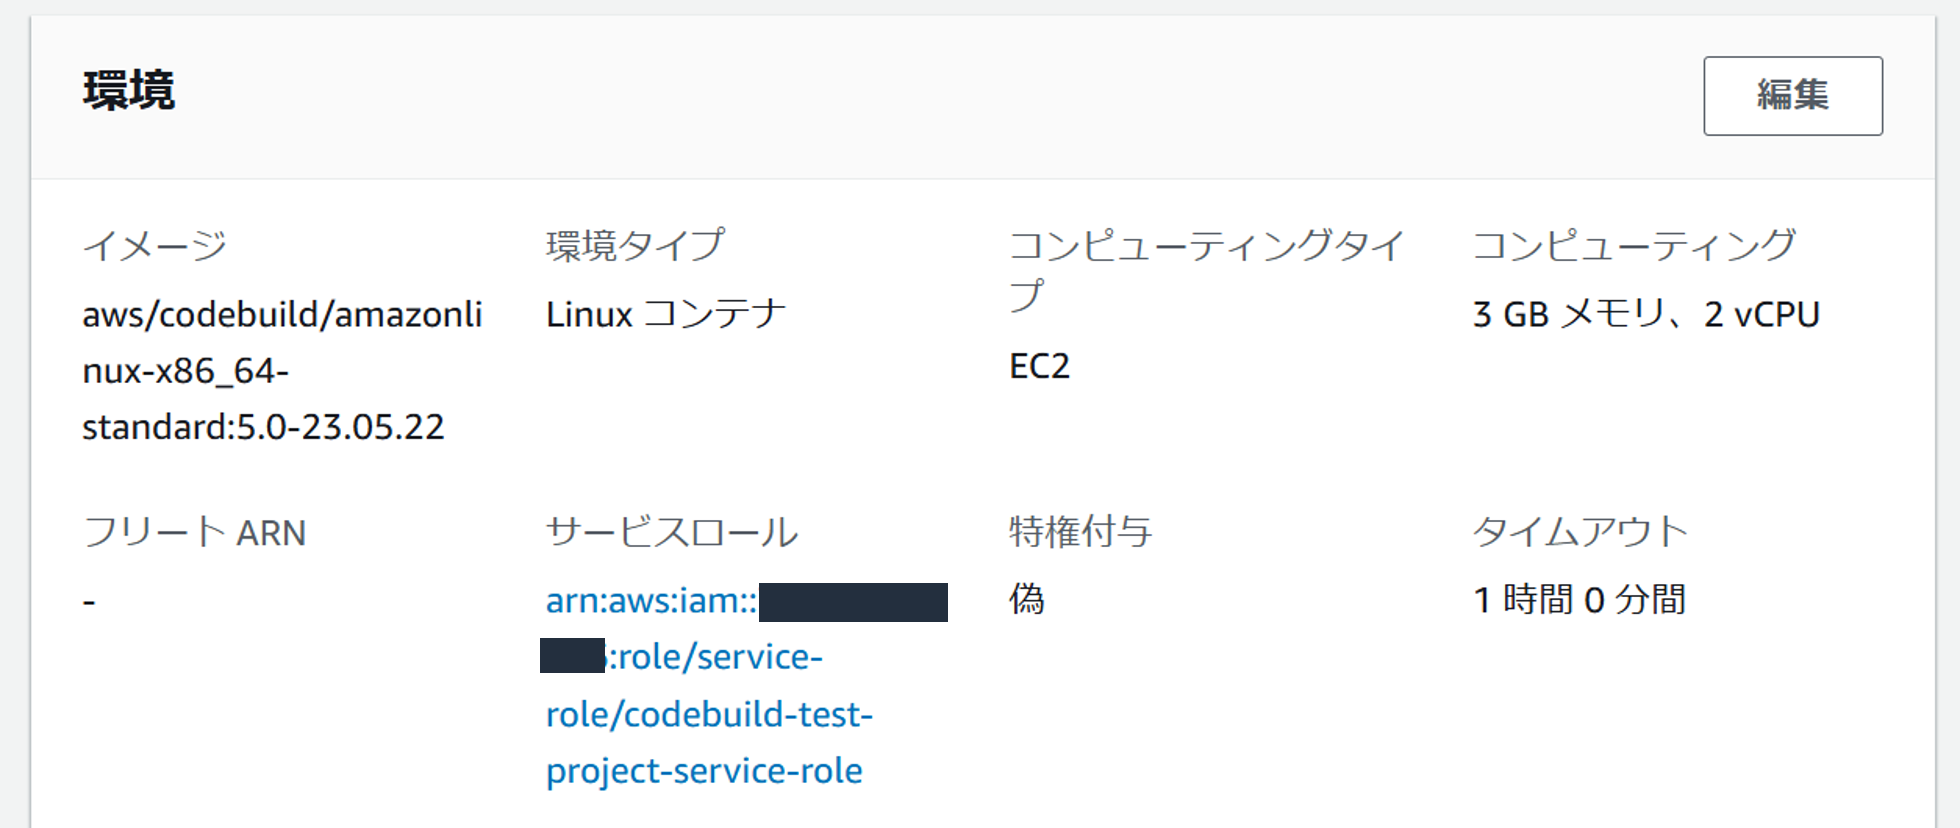Image resolution: width=1960 pixels, height=828 pixels.
Task: Click the dash under フリート ARN
Action: [x=88, y=600]
